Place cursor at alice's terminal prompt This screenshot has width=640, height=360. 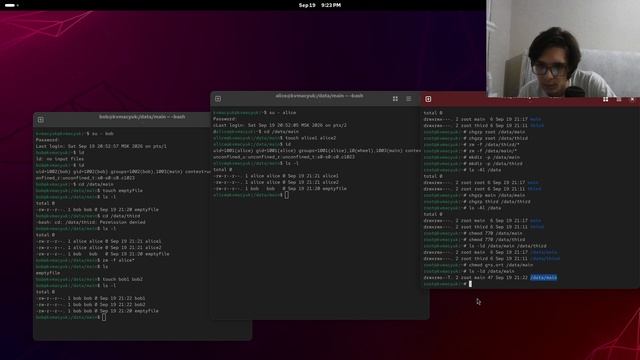287,195
